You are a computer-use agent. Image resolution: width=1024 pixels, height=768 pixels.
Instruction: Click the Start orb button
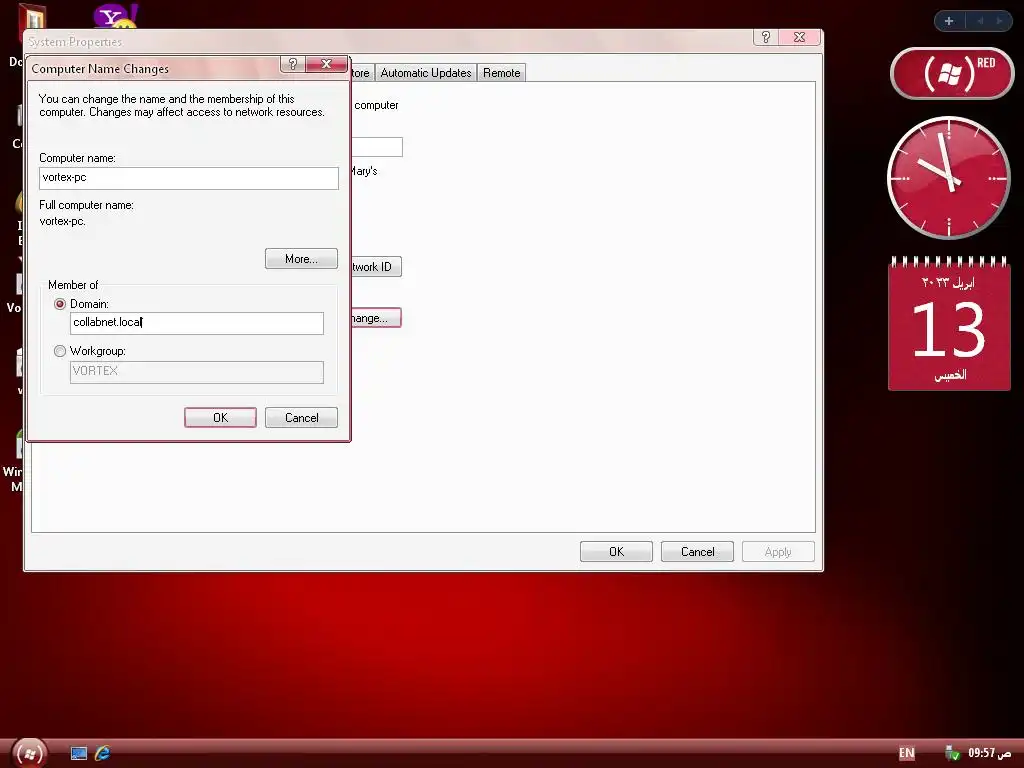point(29,753)
